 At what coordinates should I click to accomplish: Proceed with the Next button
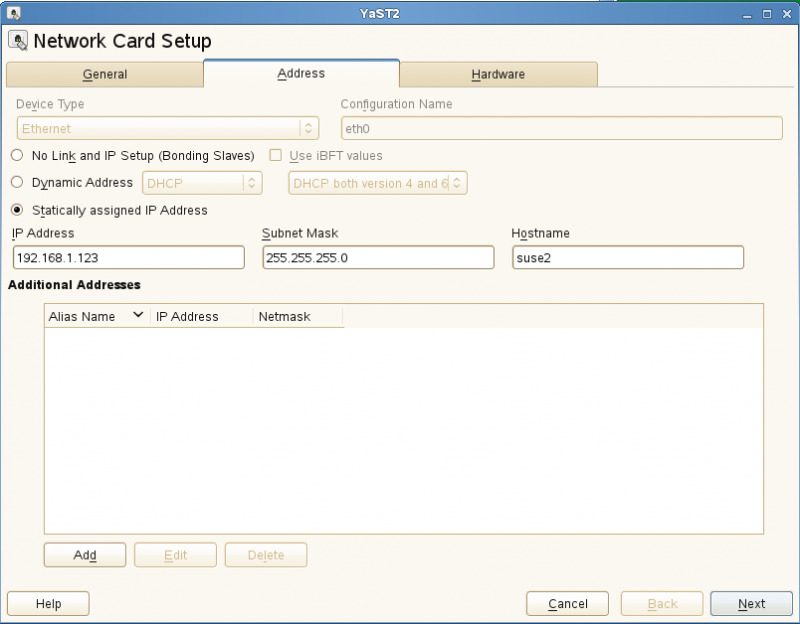pyautogui.click(x=751, y=603)
